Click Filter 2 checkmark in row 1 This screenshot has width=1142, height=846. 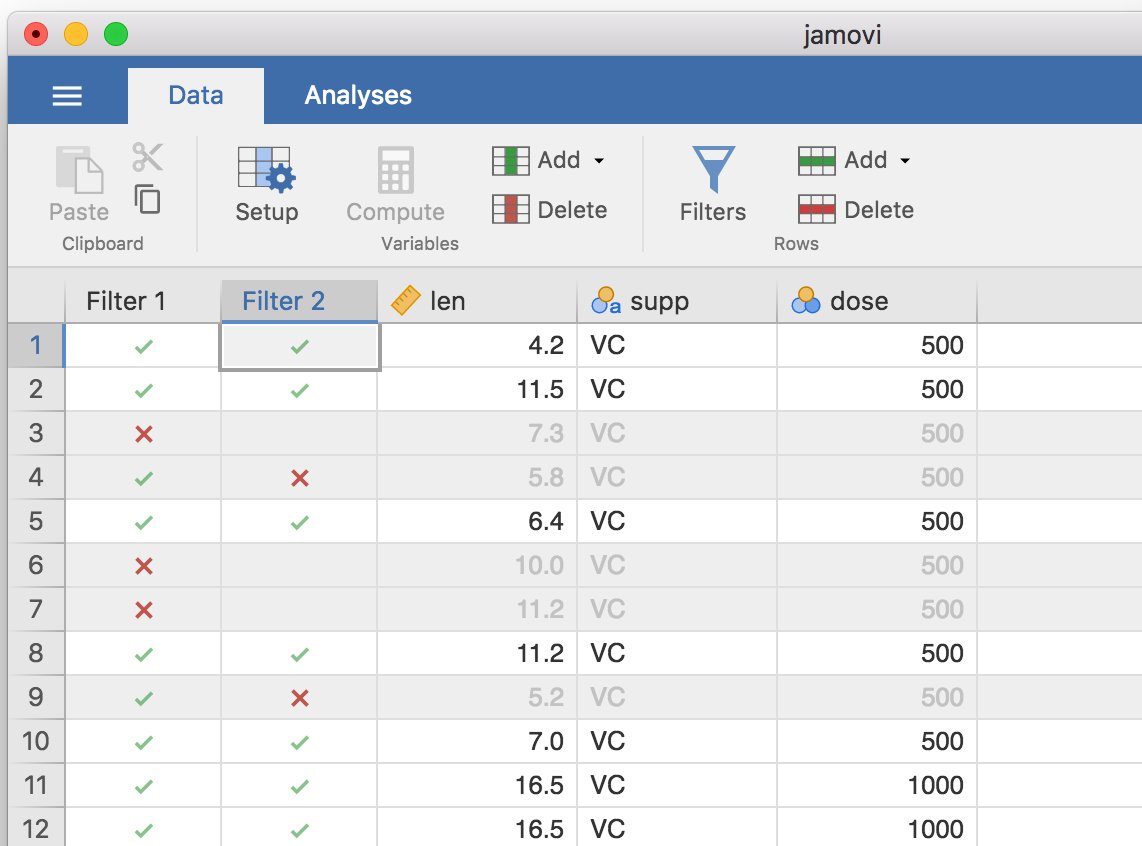299,347
